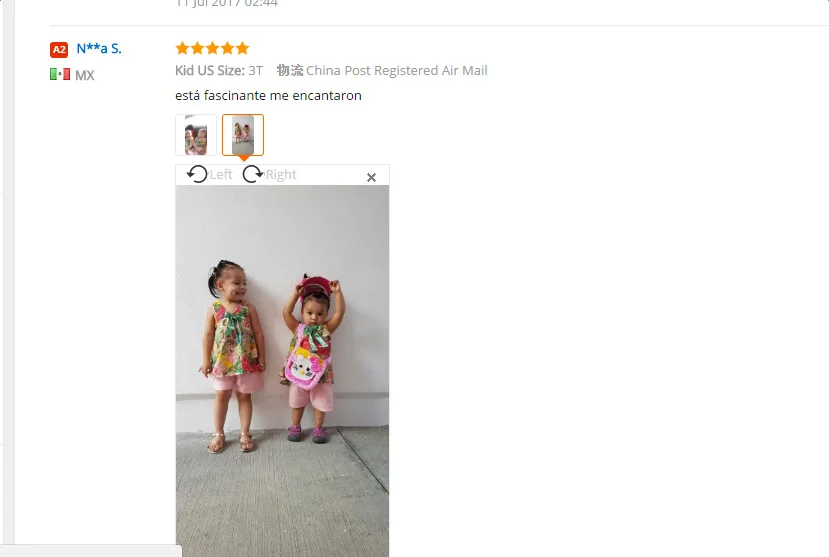
Task: Click the enlarged photo of two children
Action: (x=282, y=370)
